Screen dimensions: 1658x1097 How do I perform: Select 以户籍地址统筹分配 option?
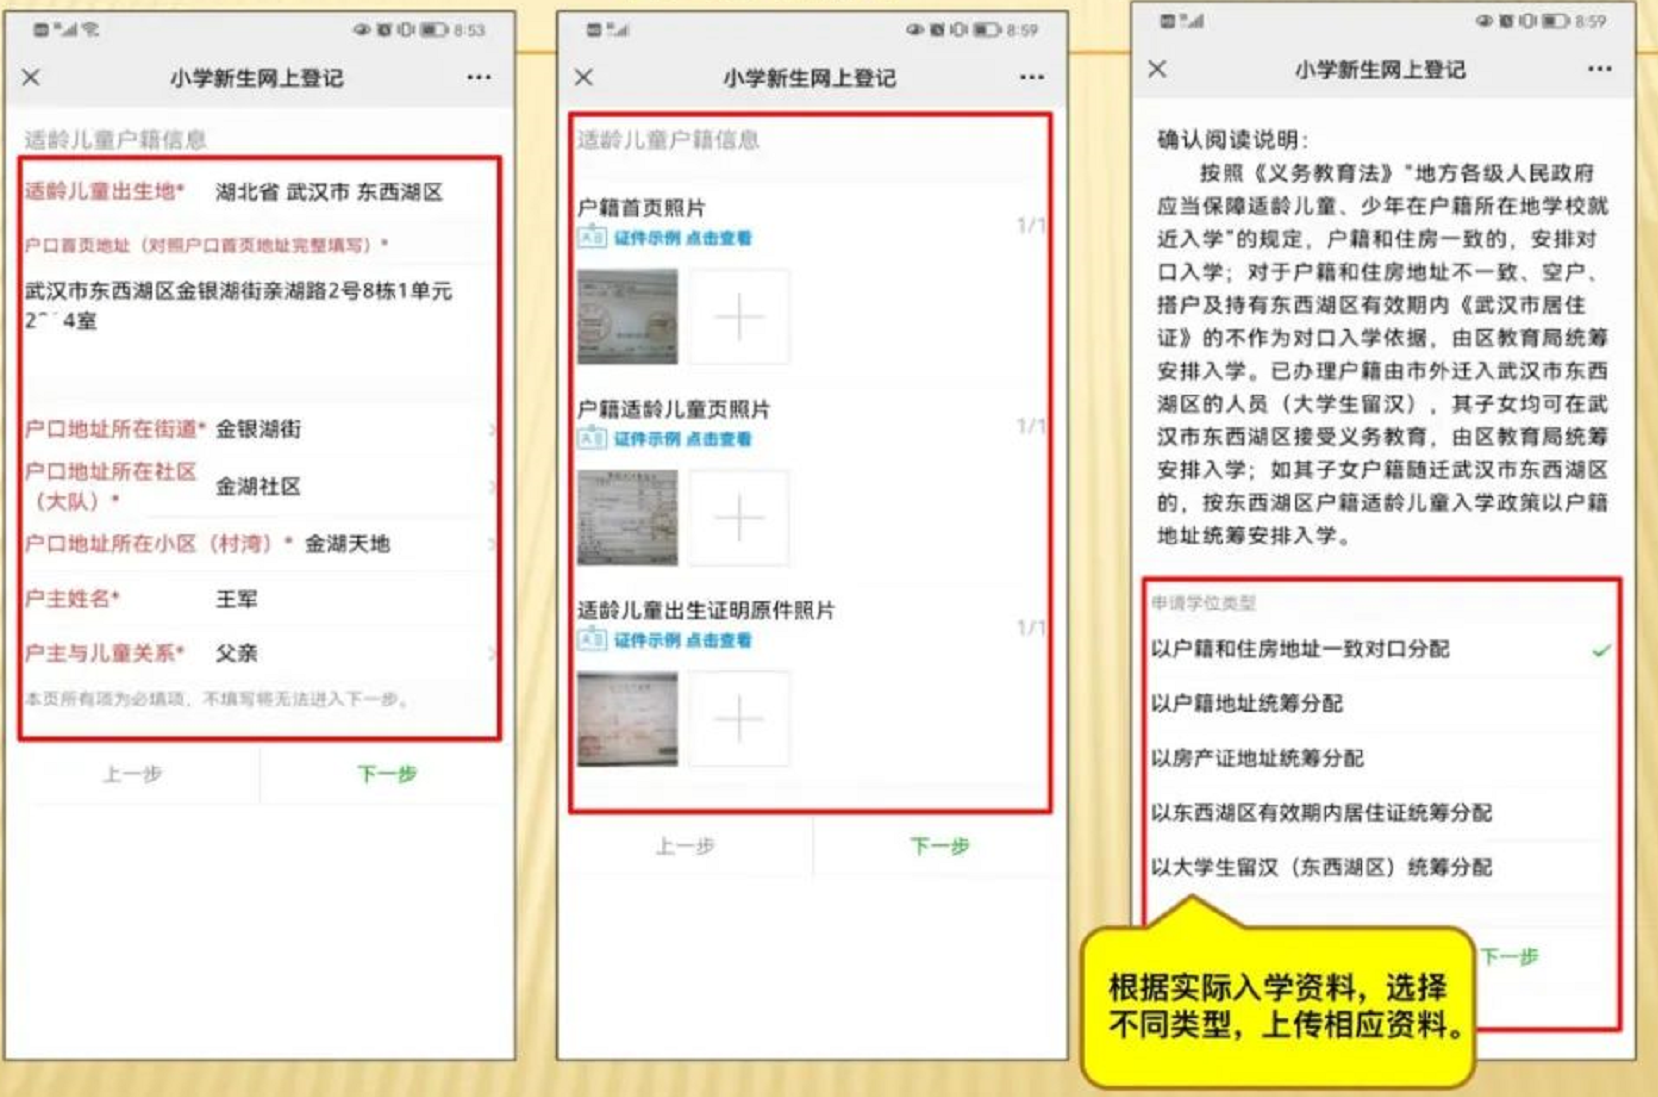1380,703
